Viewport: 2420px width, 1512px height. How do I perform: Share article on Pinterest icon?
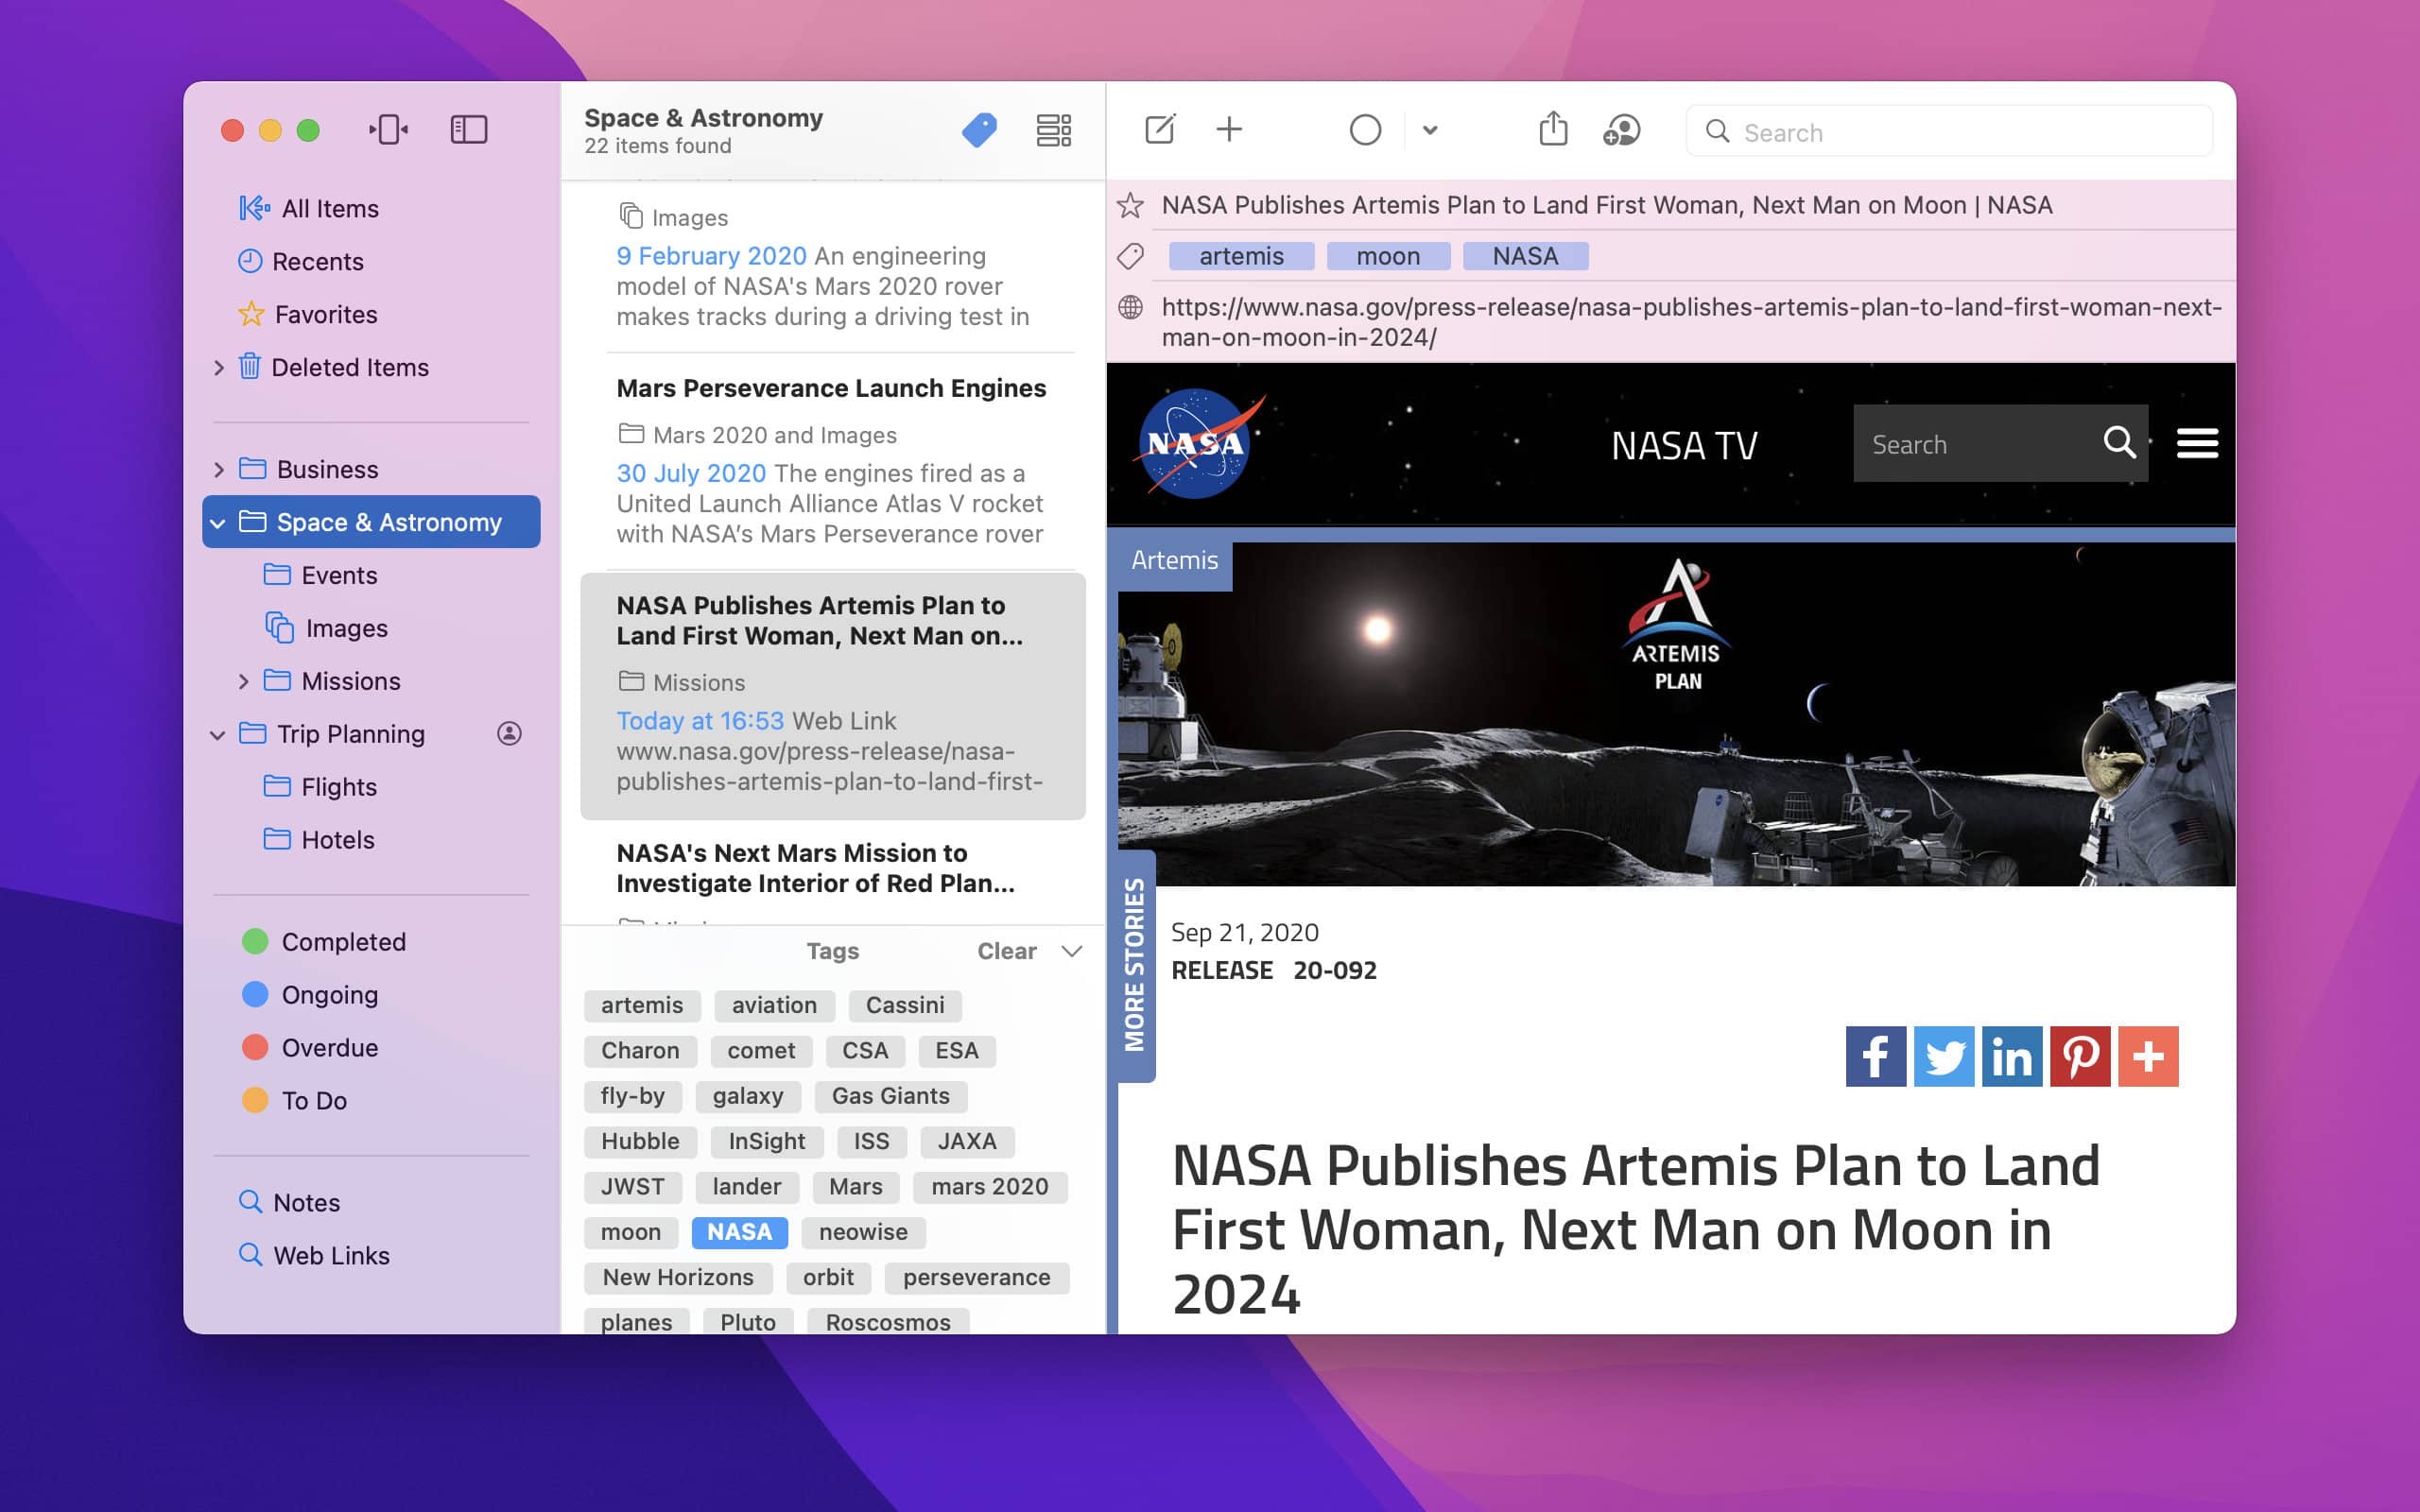[x=2080, y=1056]
